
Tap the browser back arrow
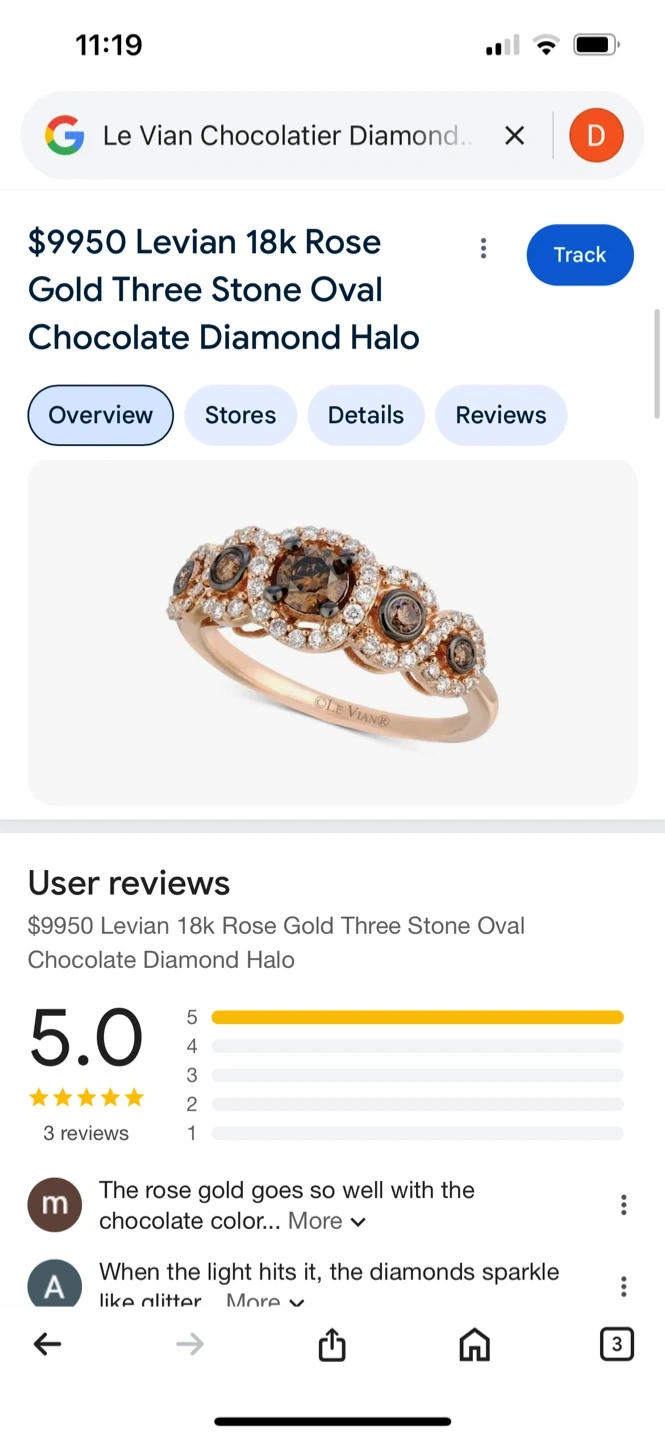(x=47, y=1345)
